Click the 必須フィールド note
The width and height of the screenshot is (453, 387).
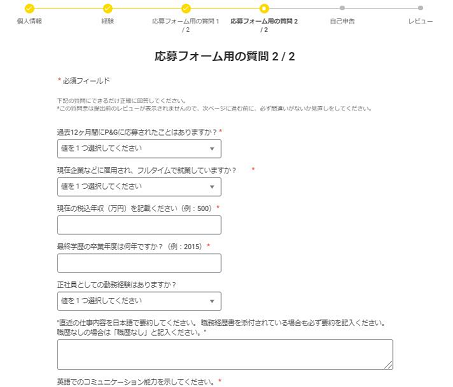click(84, 81)
